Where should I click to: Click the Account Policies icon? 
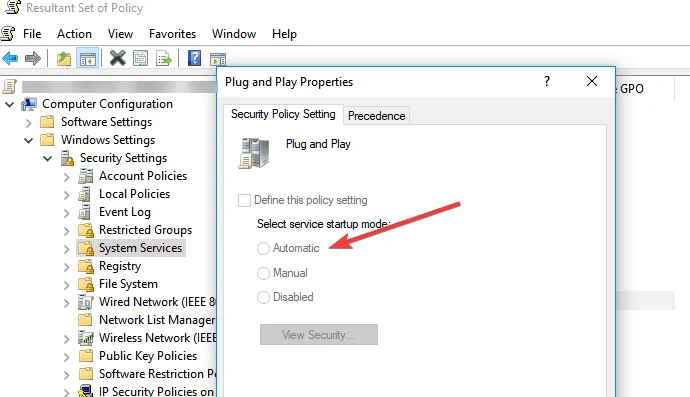click(85, 176)
